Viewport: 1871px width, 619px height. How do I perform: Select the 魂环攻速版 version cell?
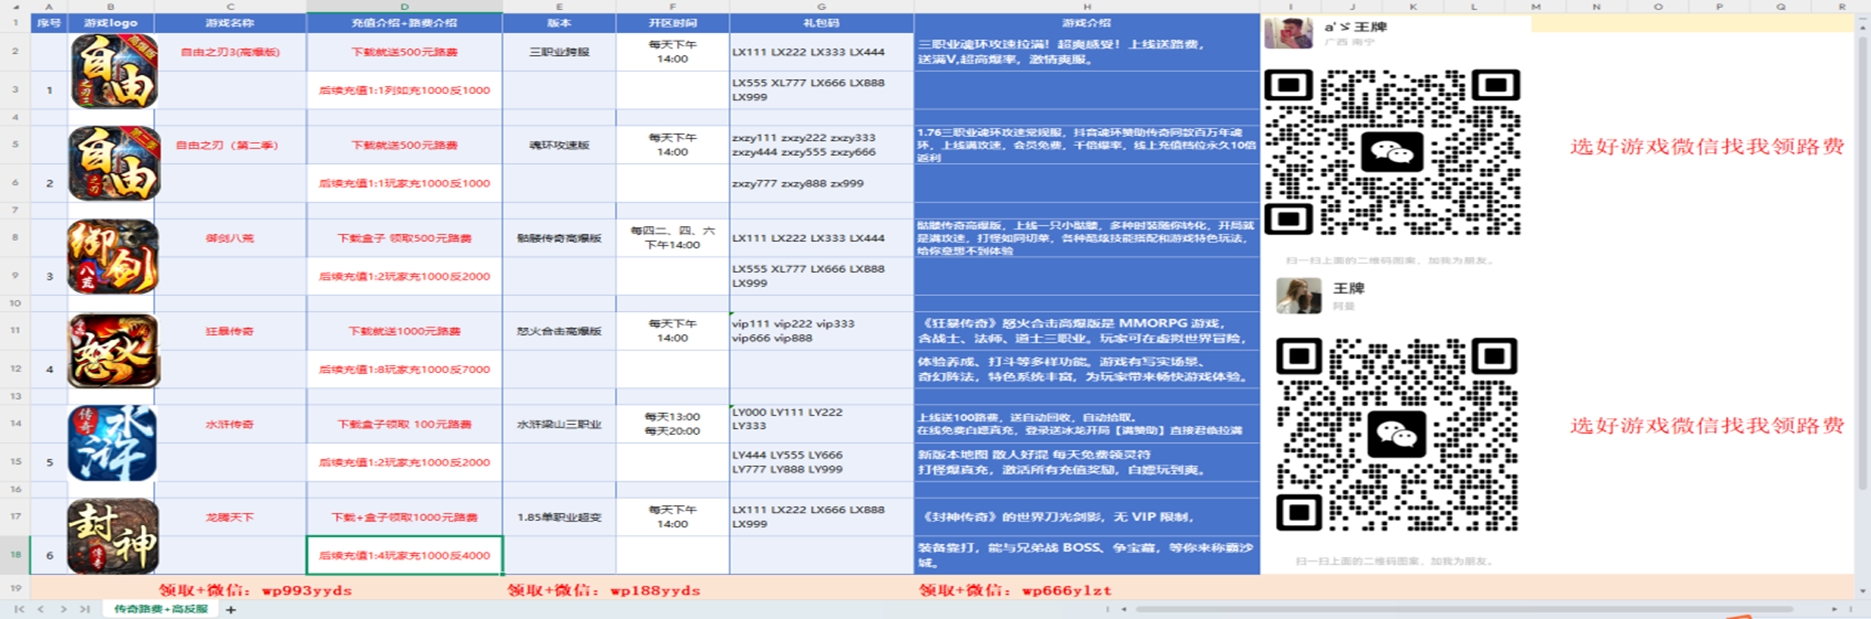(x=559, y=145)
